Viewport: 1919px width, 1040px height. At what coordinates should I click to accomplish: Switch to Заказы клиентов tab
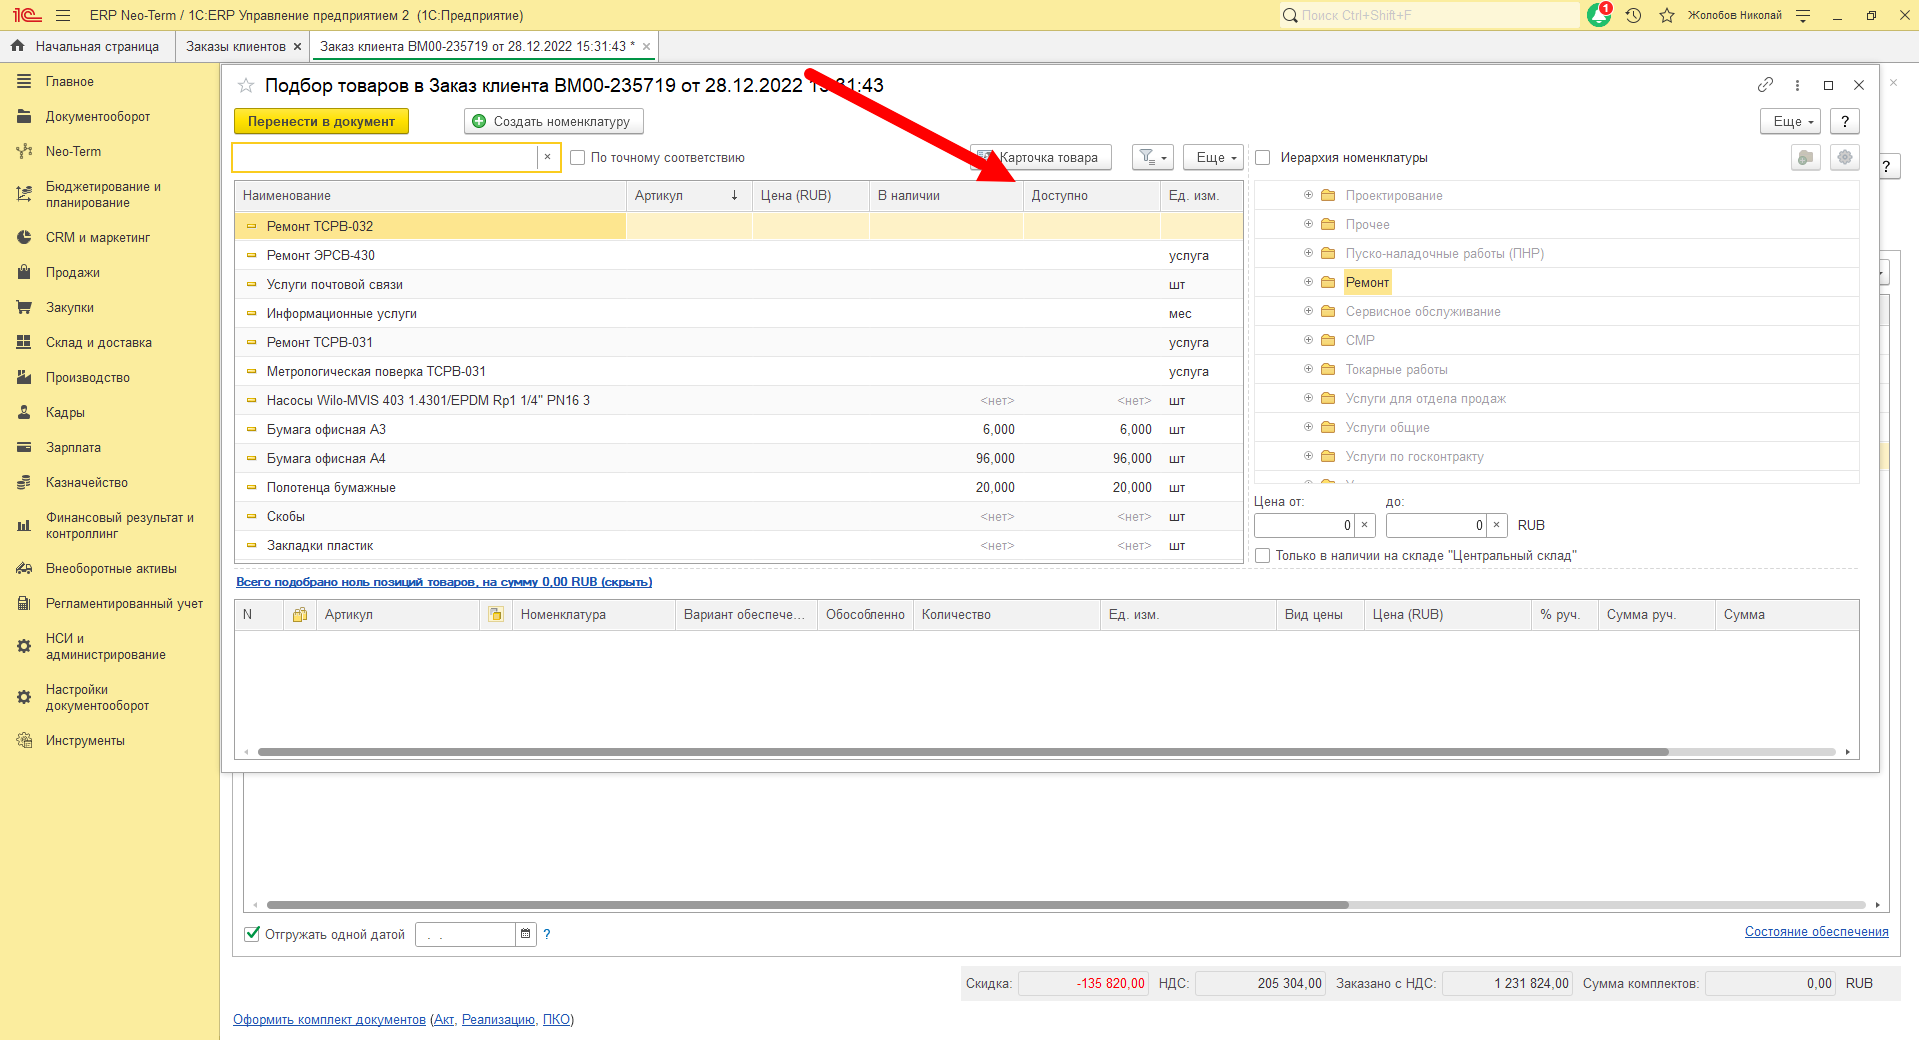pos(236,46)
